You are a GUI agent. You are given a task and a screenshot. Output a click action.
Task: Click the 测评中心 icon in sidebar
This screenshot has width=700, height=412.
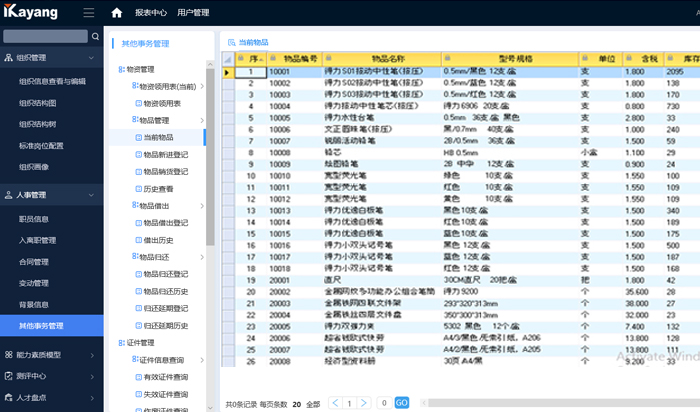pyautogui.click(x=9, y=377)
